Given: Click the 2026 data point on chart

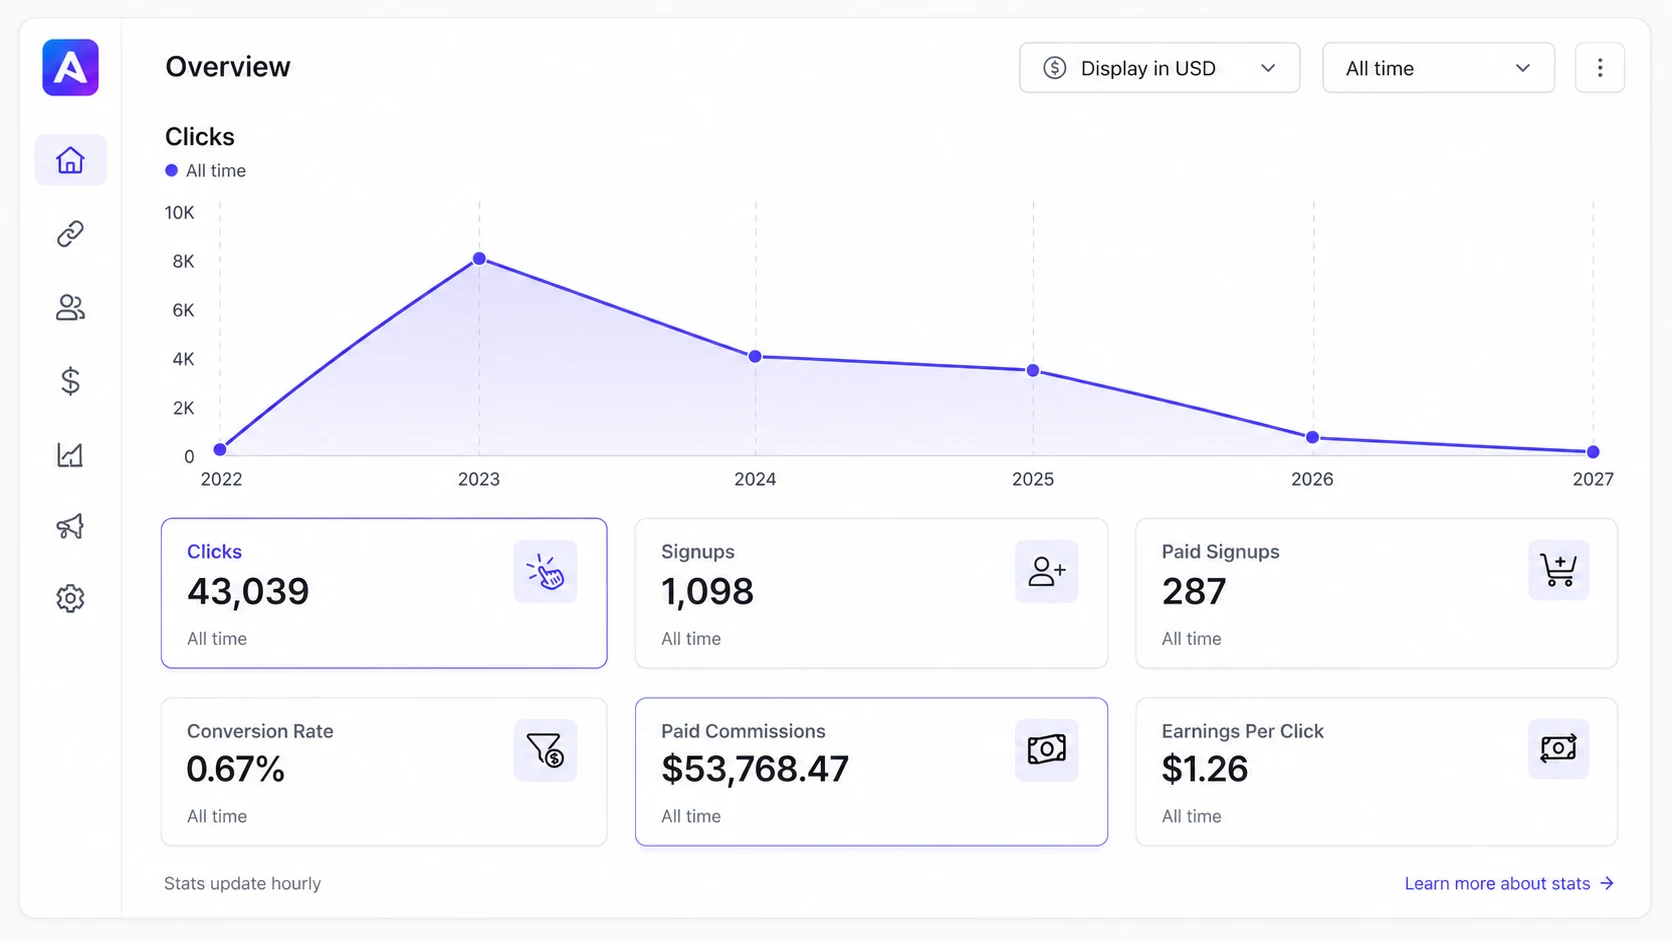Looking at the screenshot, I should [1313, 437].
